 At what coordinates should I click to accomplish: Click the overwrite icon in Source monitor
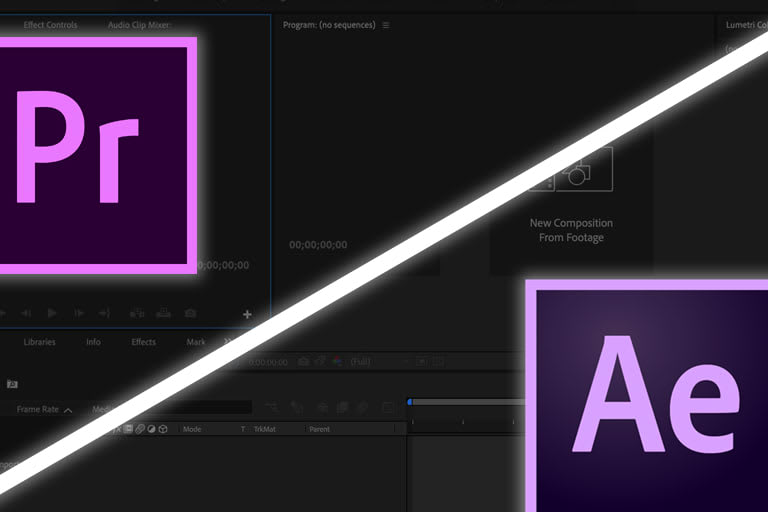[163, 314]
